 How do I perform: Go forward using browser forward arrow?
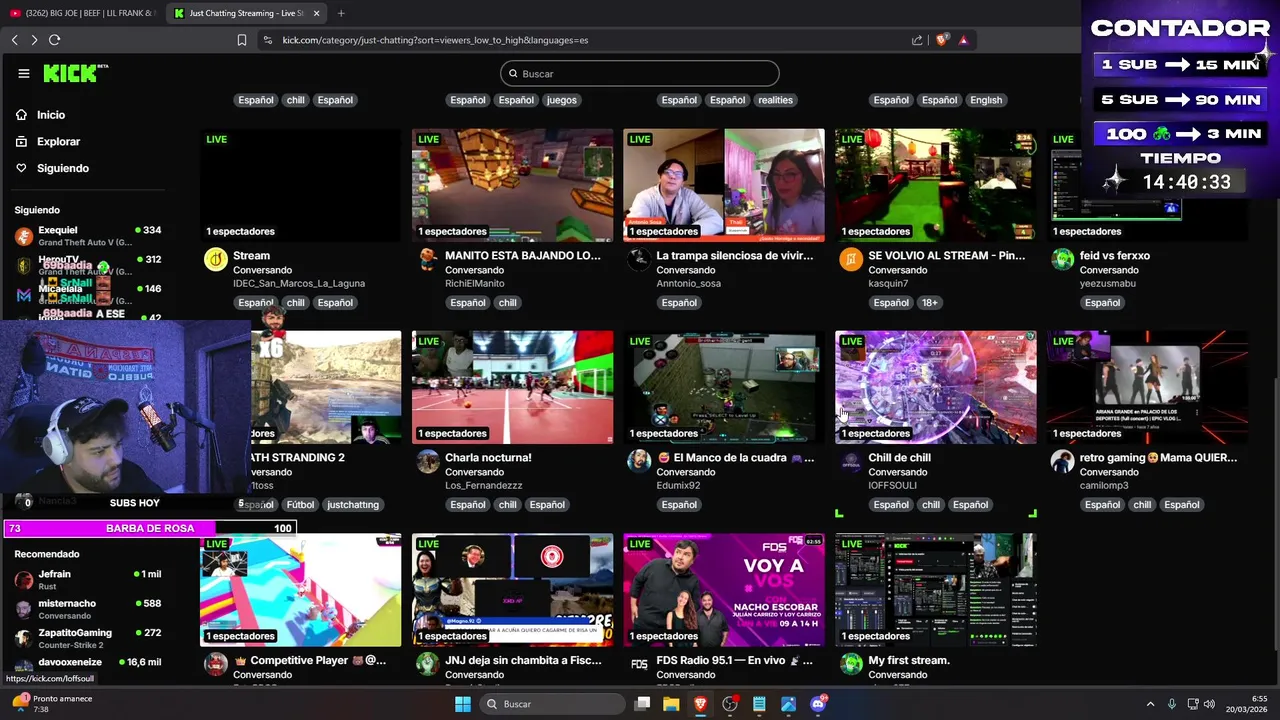[34, 40]
